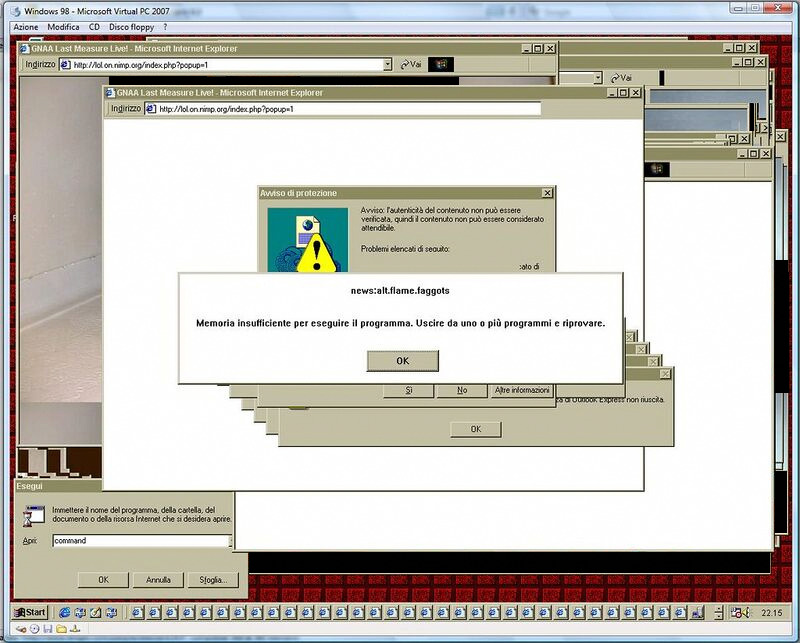
Task: Click the Windows logo throbber in the right-side IE window
Action: click(x=657, y=169)
